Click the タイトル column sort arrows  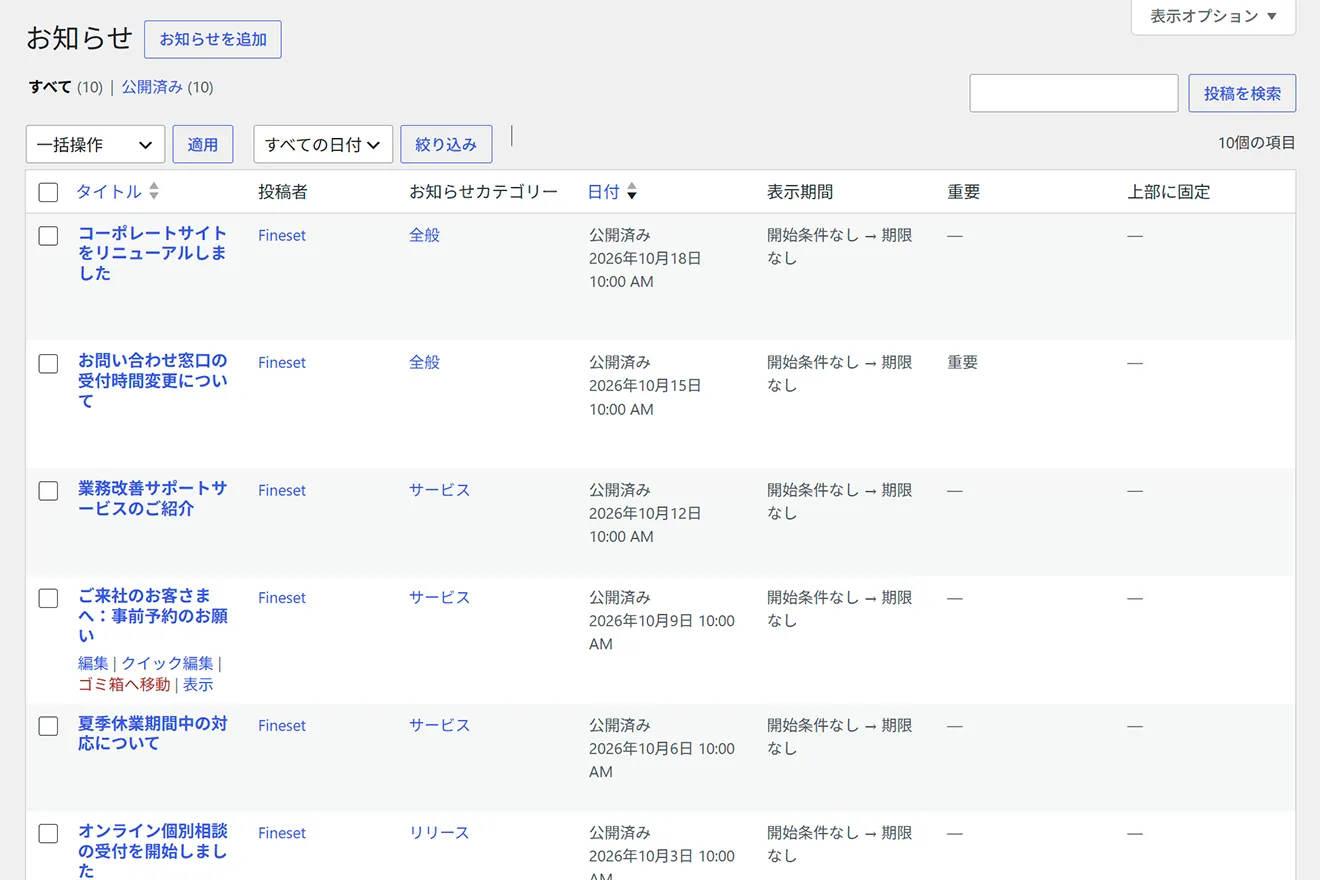153,191
